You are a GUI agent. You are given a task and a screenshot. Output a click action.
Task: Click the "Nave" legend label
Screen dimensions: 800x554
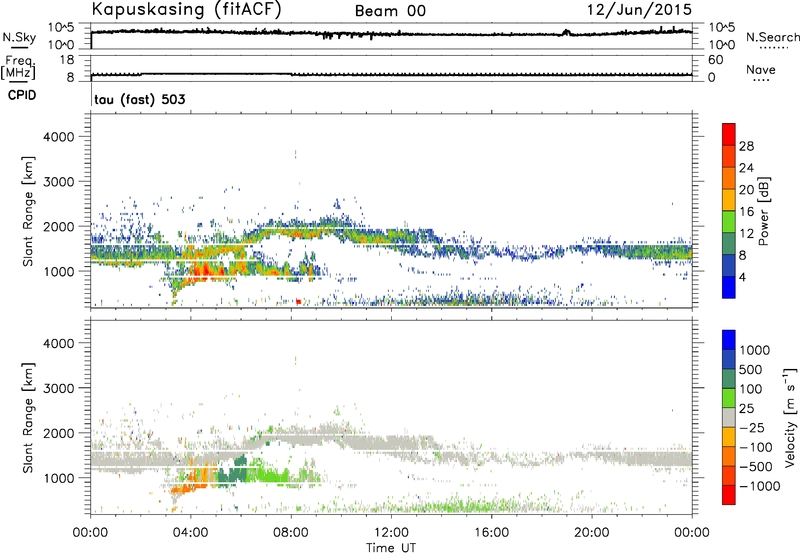(x=761, y=69)
